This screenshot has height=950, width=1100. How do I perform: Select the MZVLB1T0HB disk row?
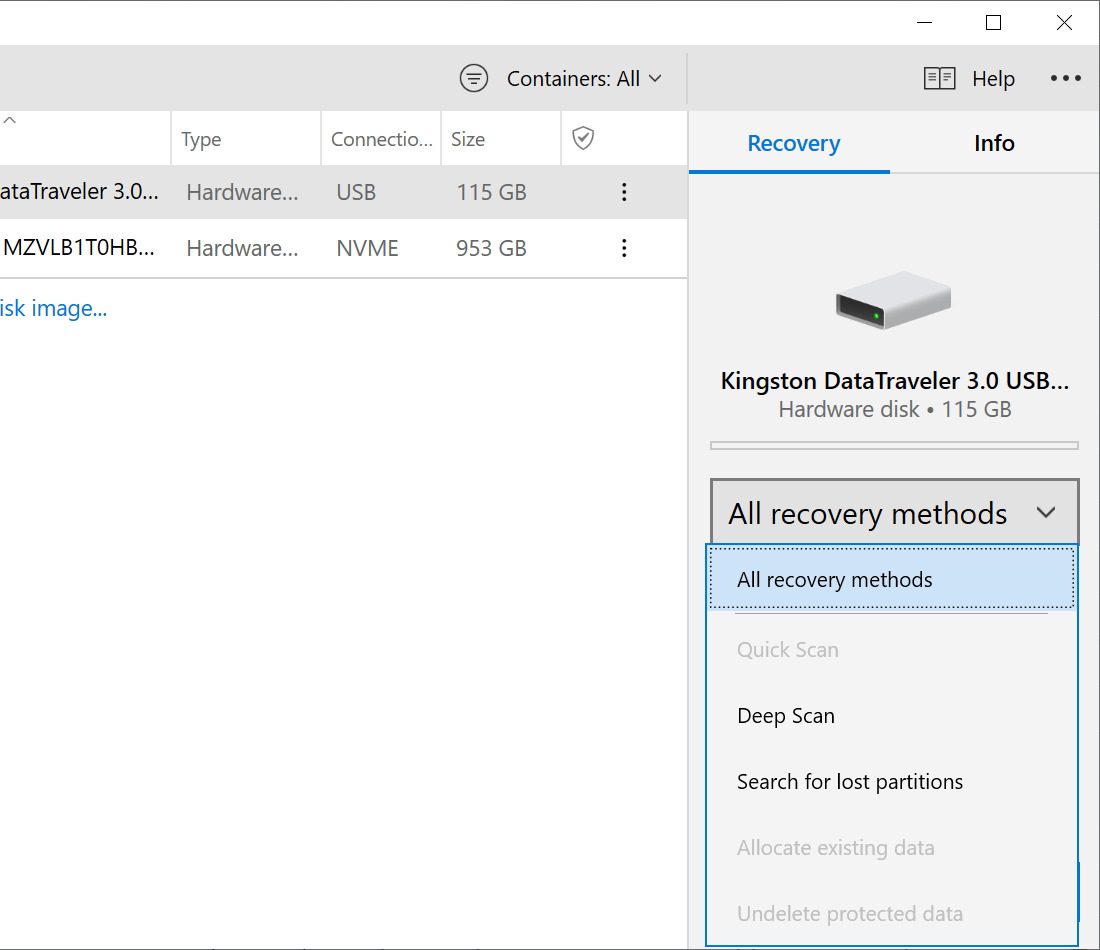(343, 248)
